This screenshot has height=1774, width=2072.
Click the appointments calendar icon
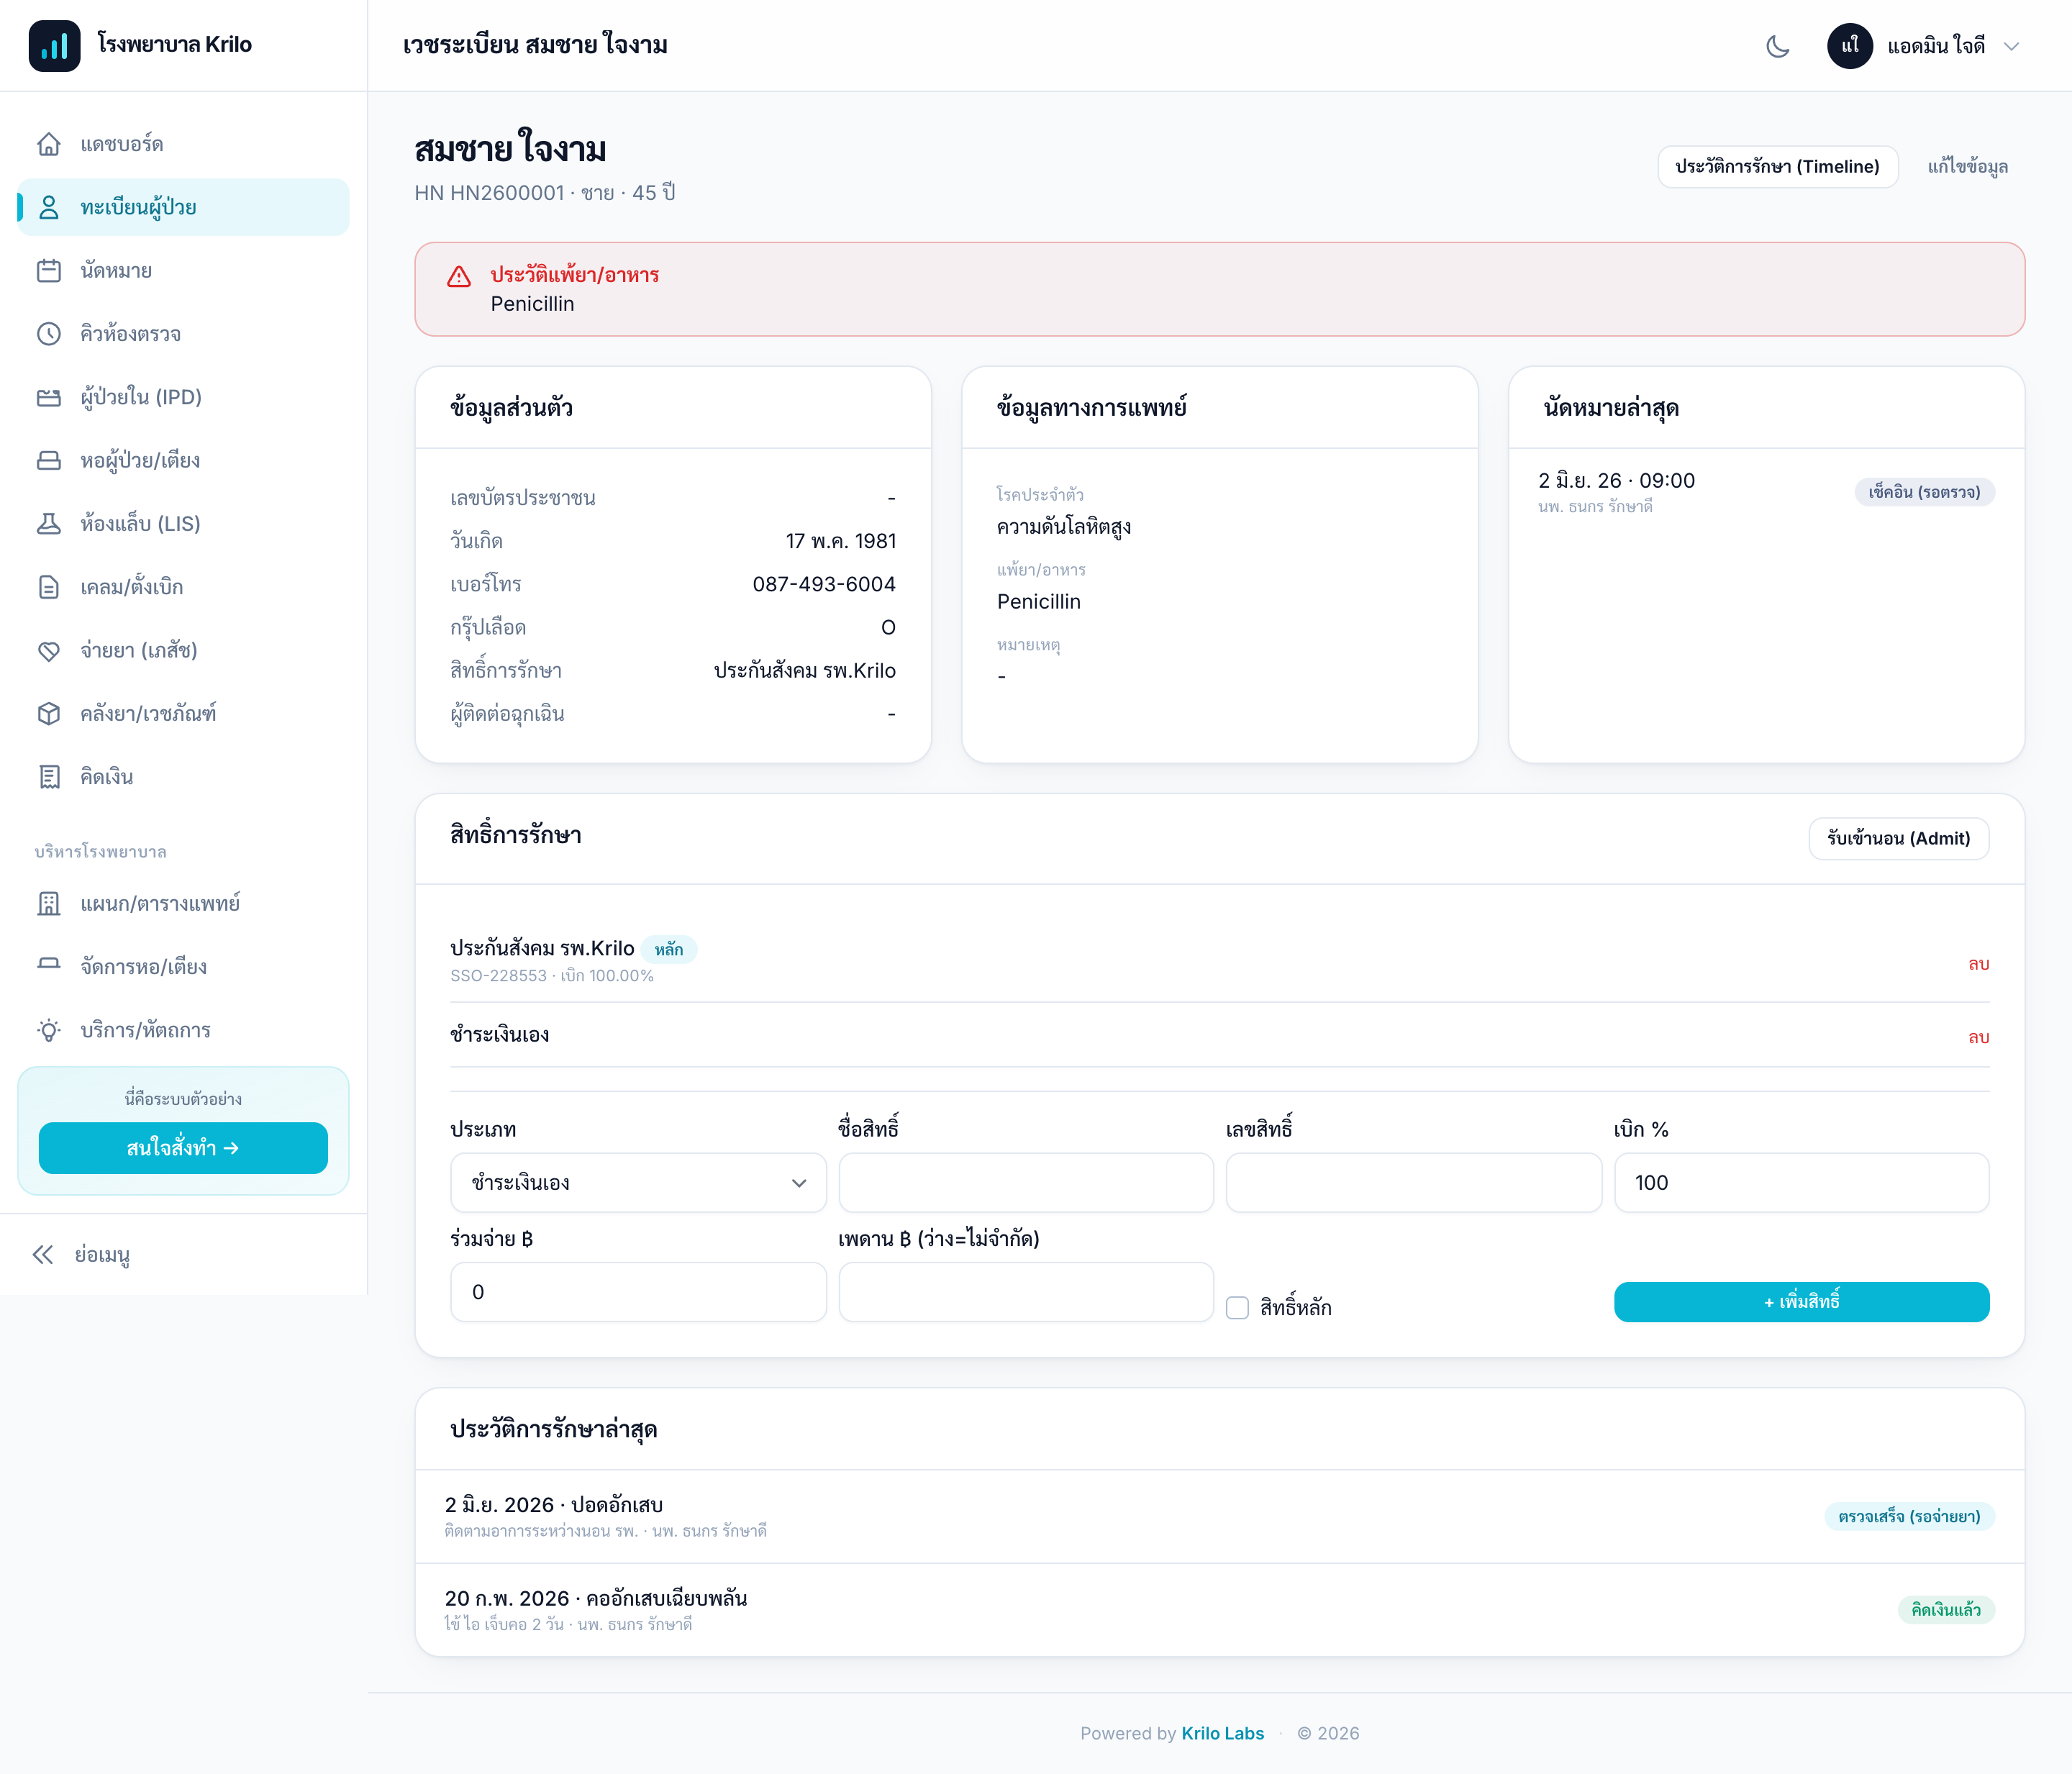[49, 271]
